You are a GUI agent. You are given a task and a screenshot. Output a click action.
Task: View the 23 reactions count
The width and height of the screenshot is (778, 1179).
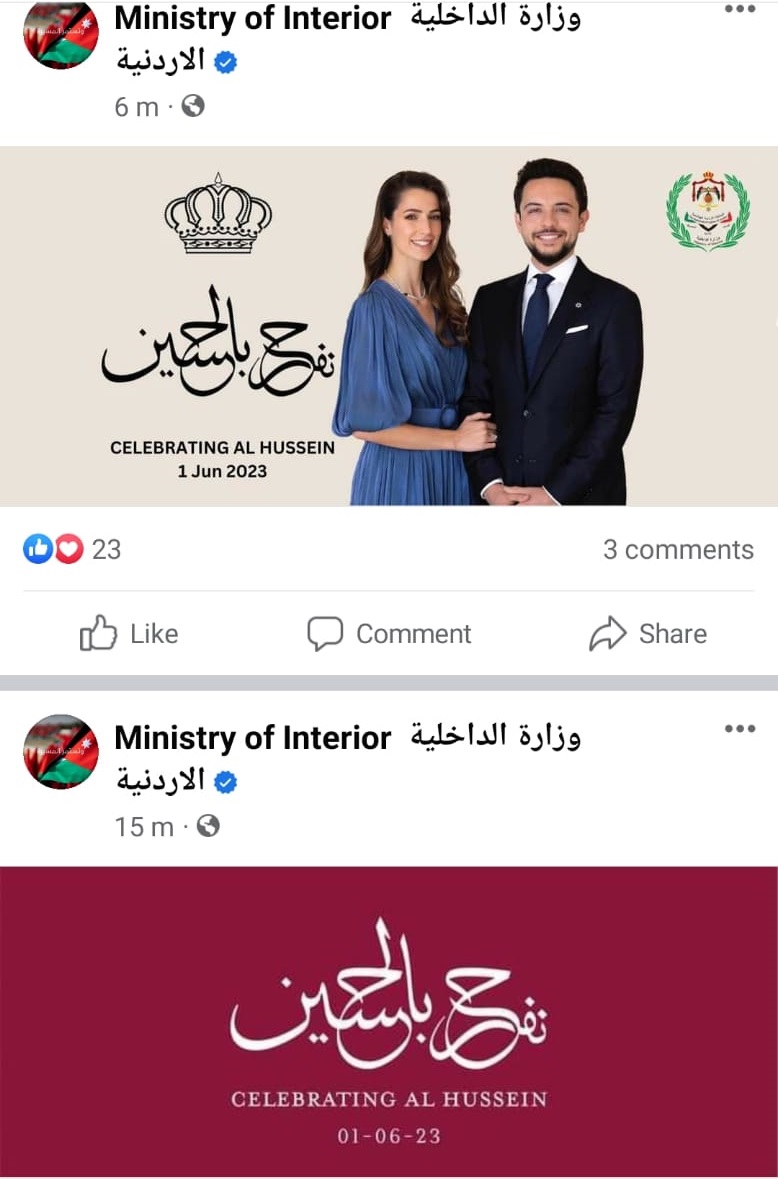click(106, 550)
